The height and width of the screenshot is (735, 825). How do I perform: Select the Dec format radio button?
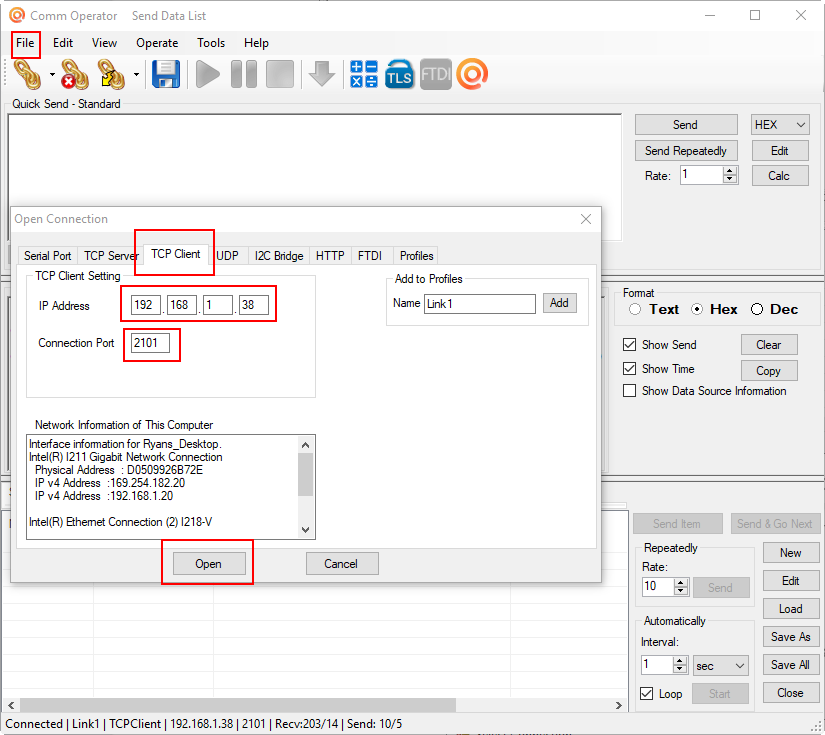coord(757,309)
